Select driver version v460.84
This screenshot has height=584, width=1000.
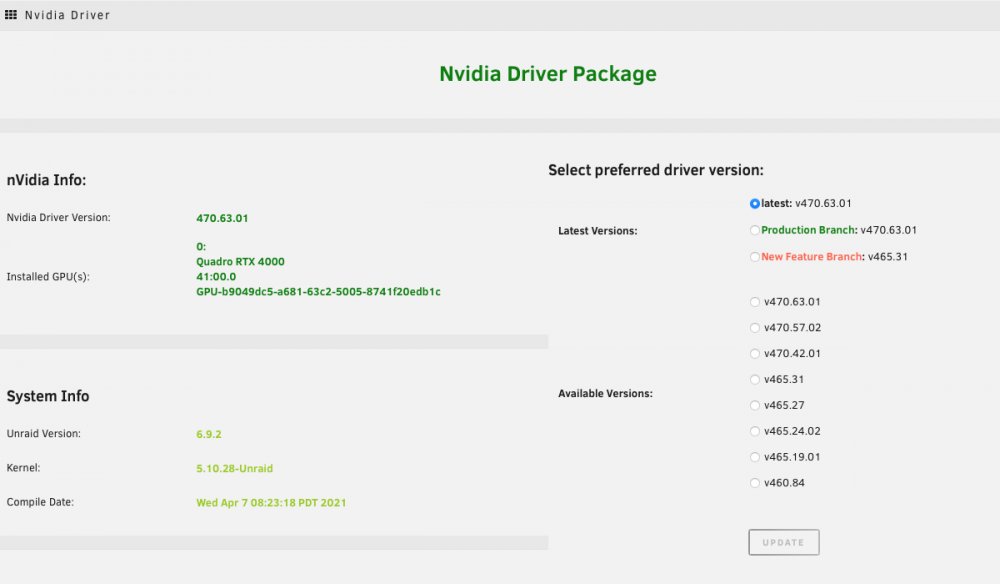pos(754,483)
